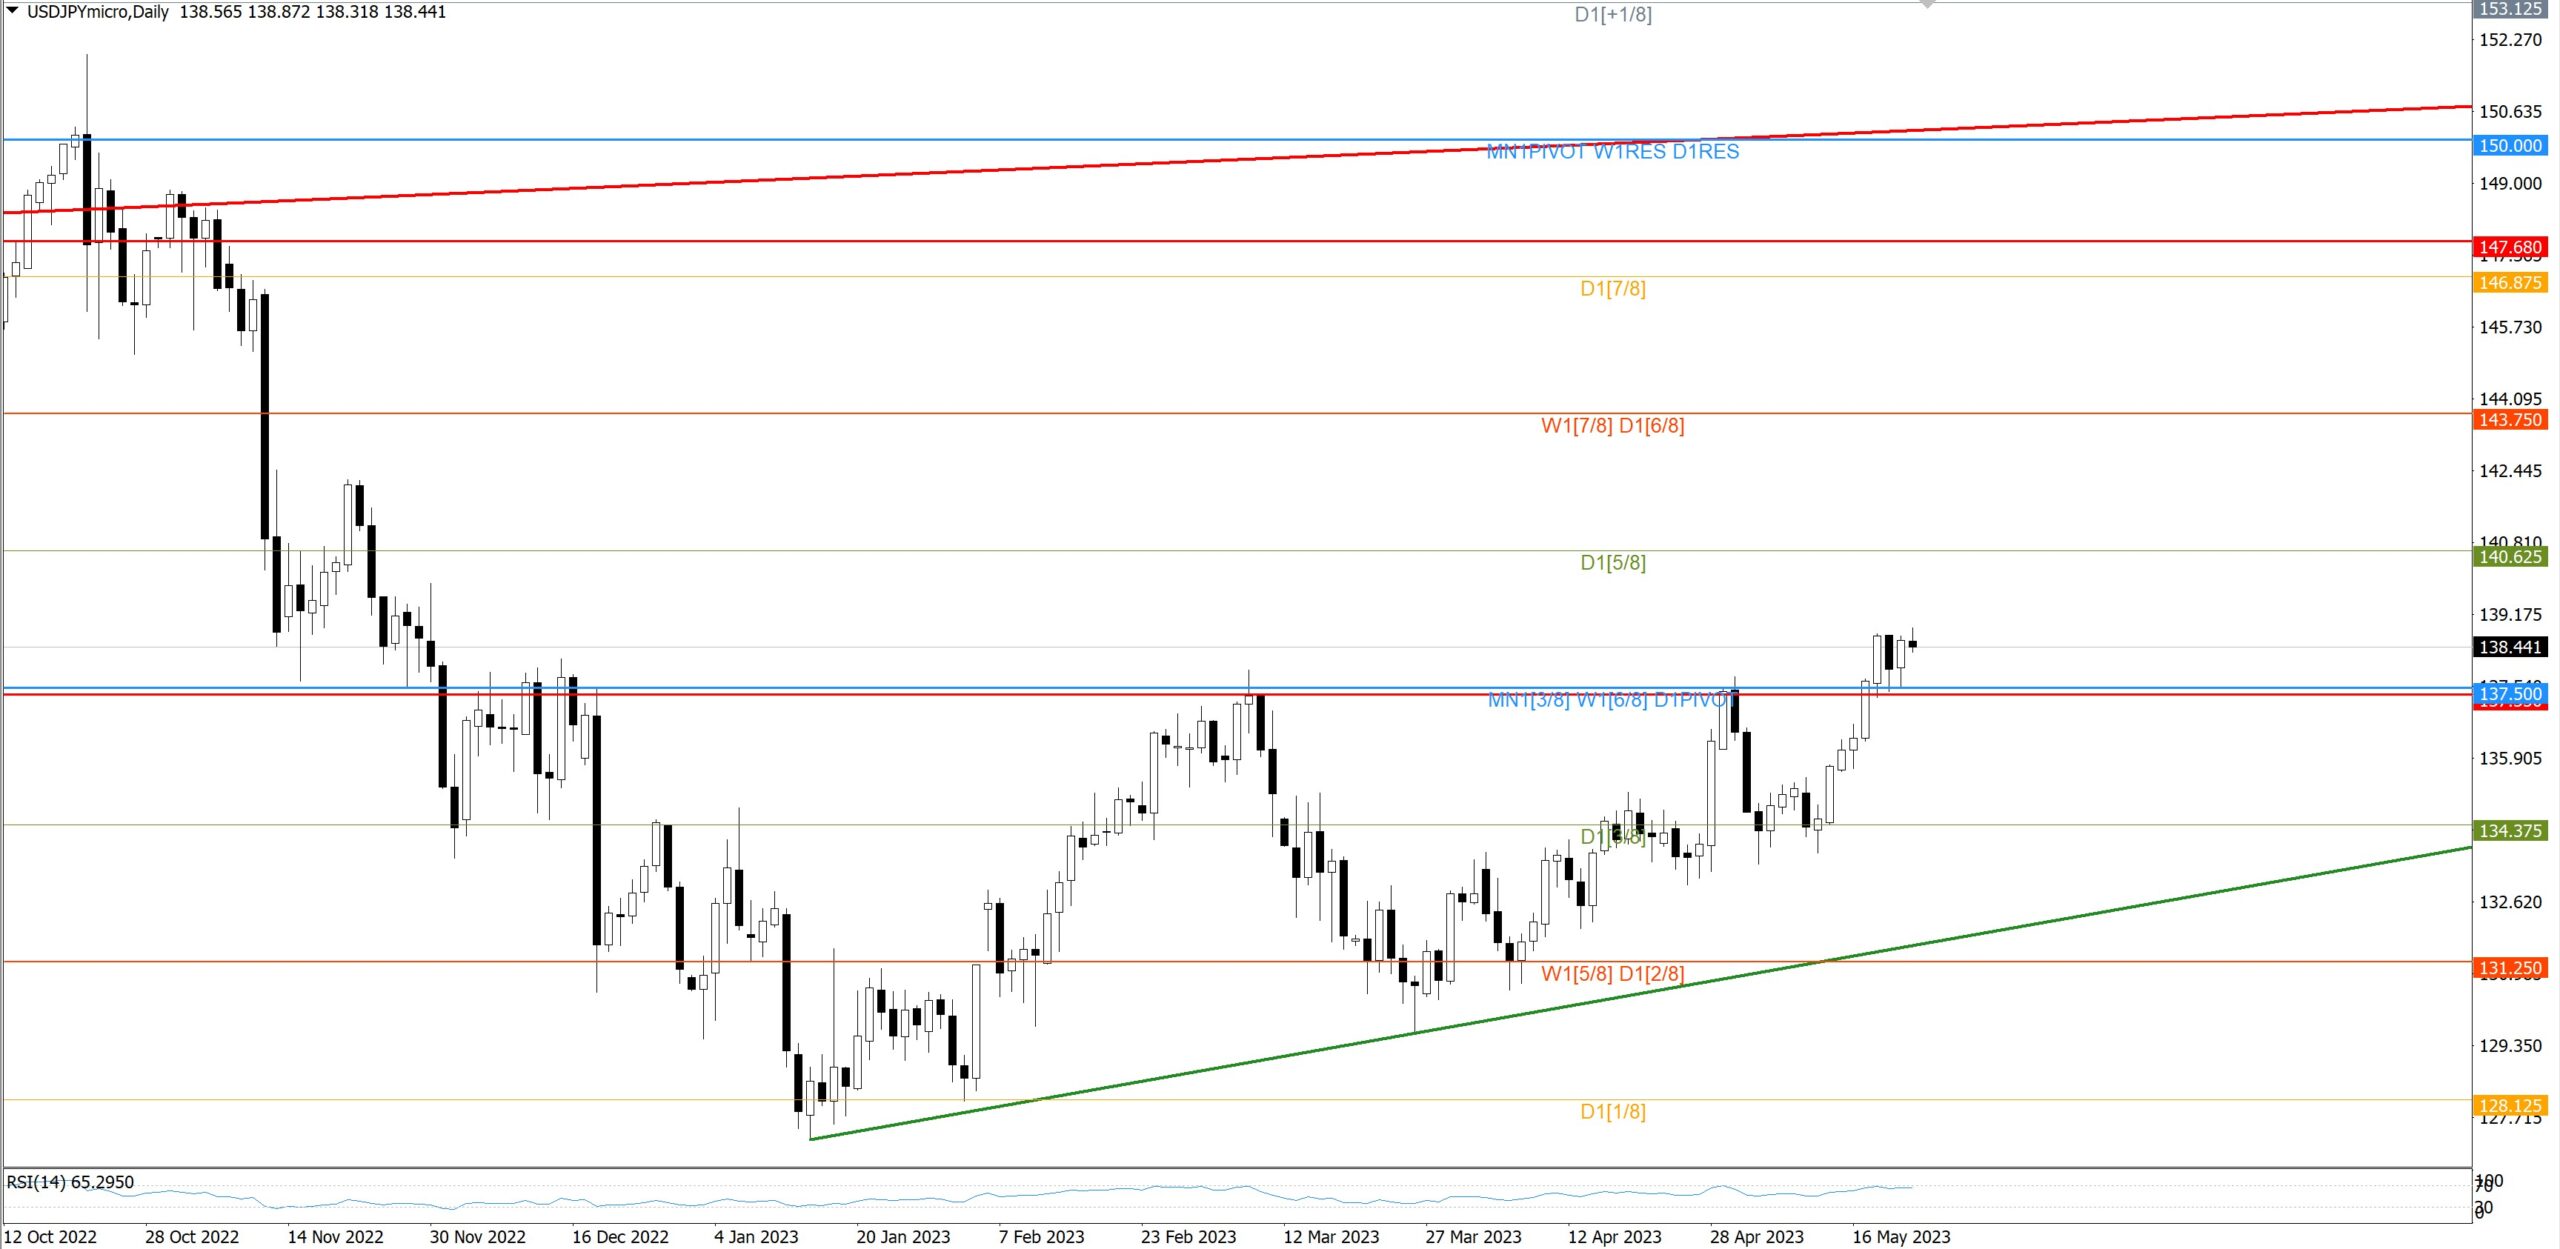Click the 4 Jan 2023 date marker

coord(756,1237)
